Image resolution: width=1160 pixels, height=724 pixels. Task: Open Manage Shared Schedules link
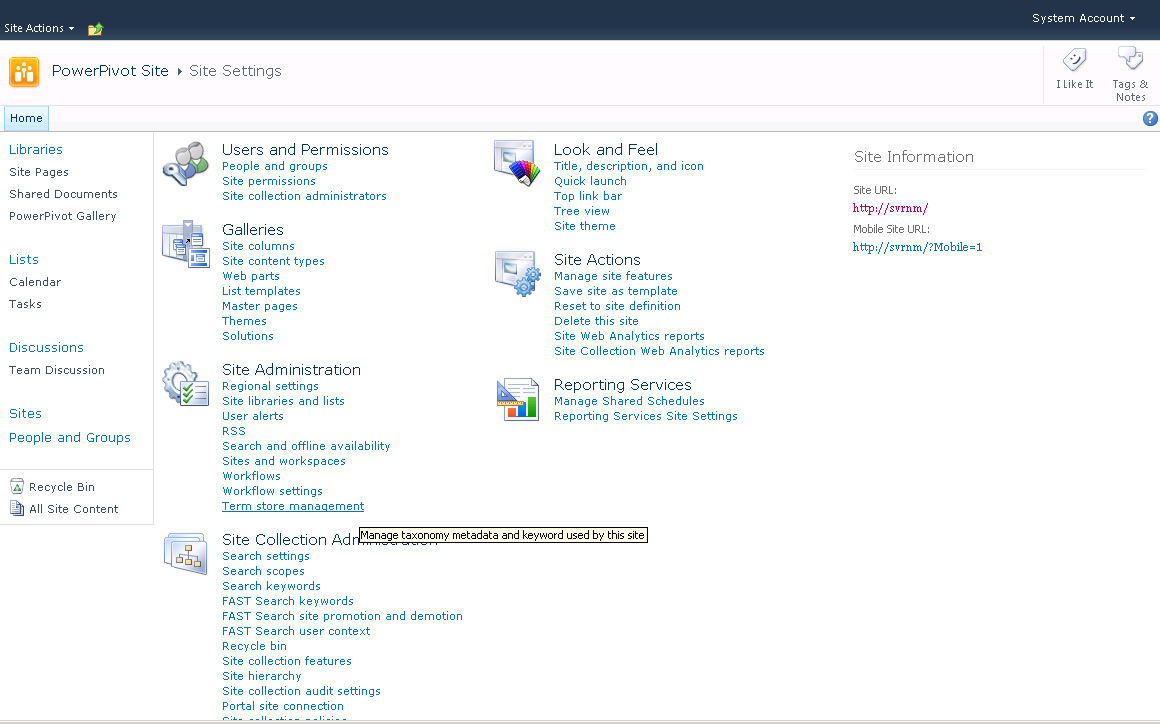click(x=630, y=401)
